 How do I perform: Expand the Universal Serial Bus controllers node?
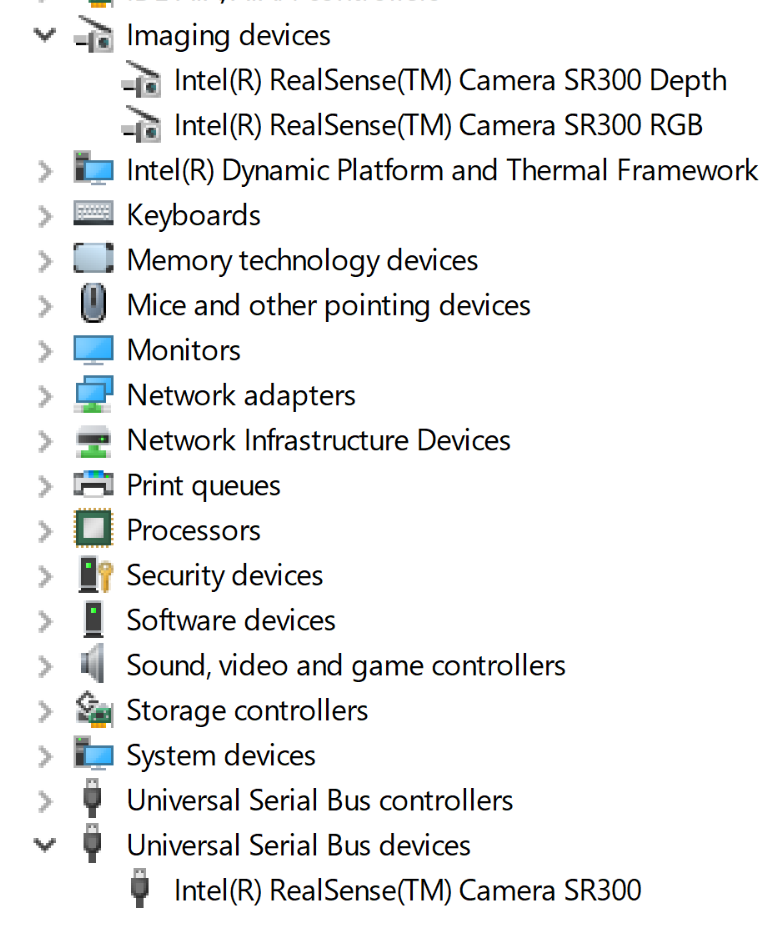pos(44,801)
